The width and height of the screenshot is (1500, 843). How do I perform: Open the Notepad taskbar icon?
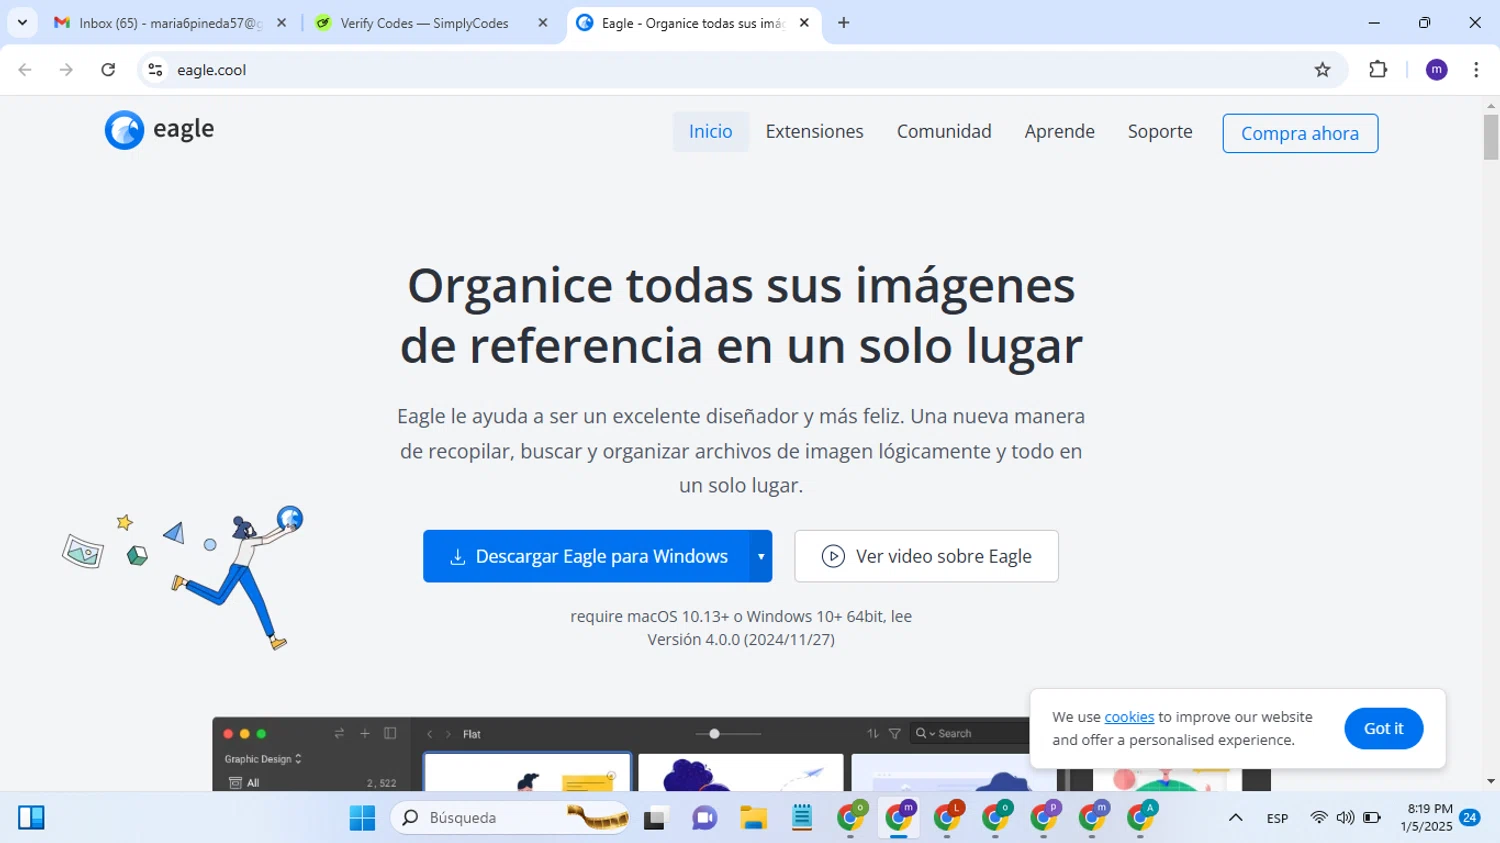[x=802, y=818]
